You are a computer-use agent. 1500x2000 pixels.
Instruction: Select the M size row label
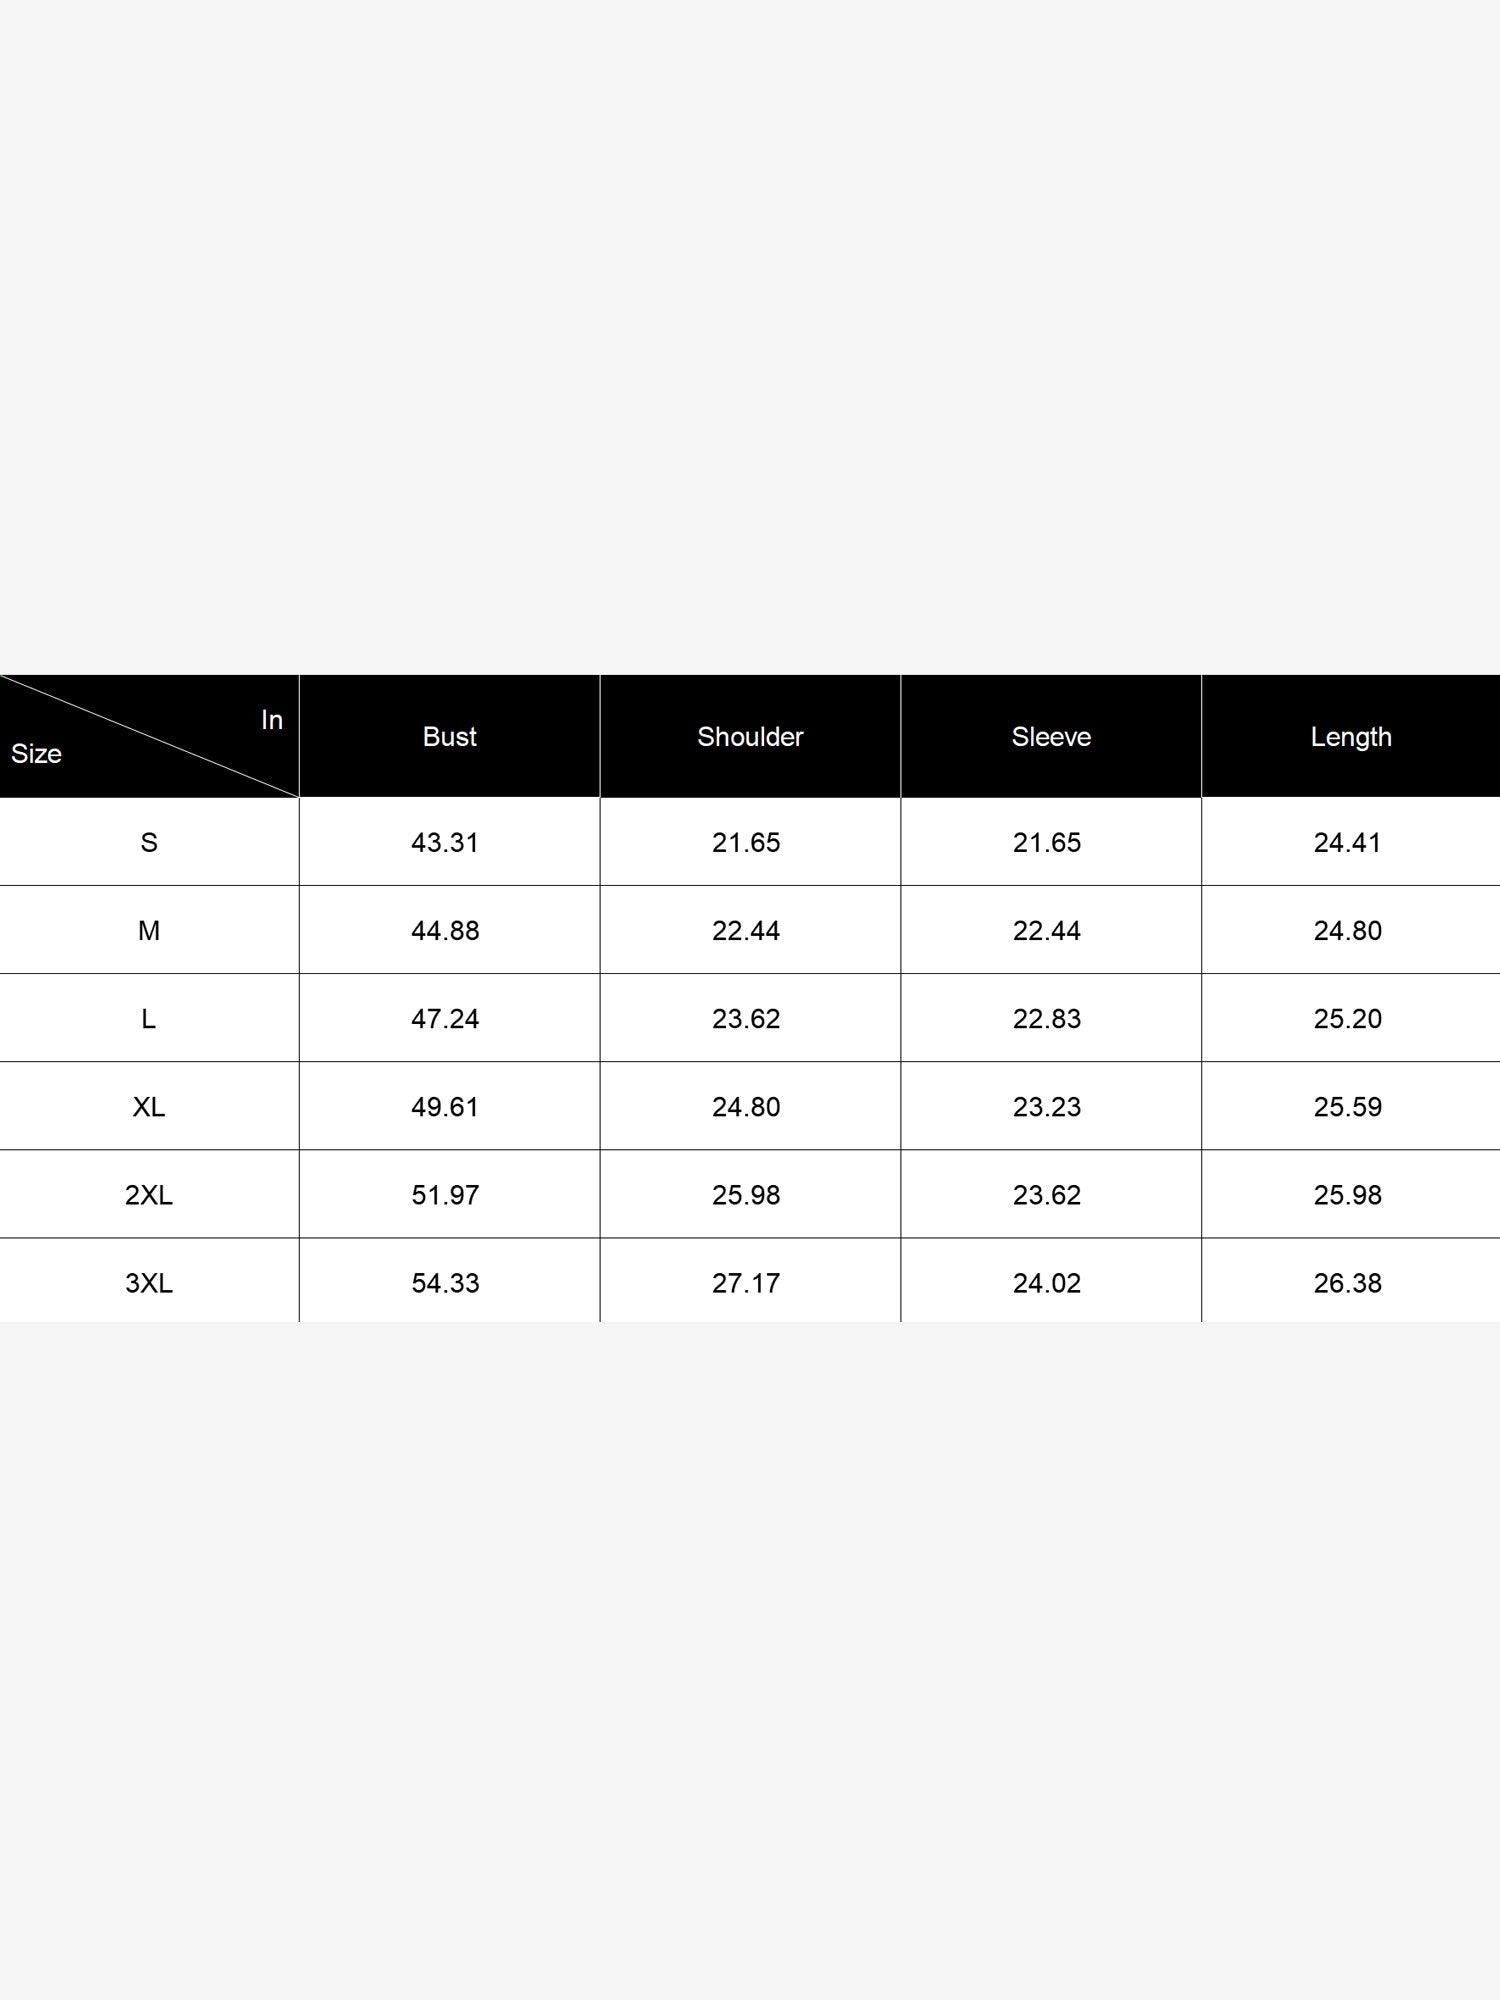(x=149, y=931)
